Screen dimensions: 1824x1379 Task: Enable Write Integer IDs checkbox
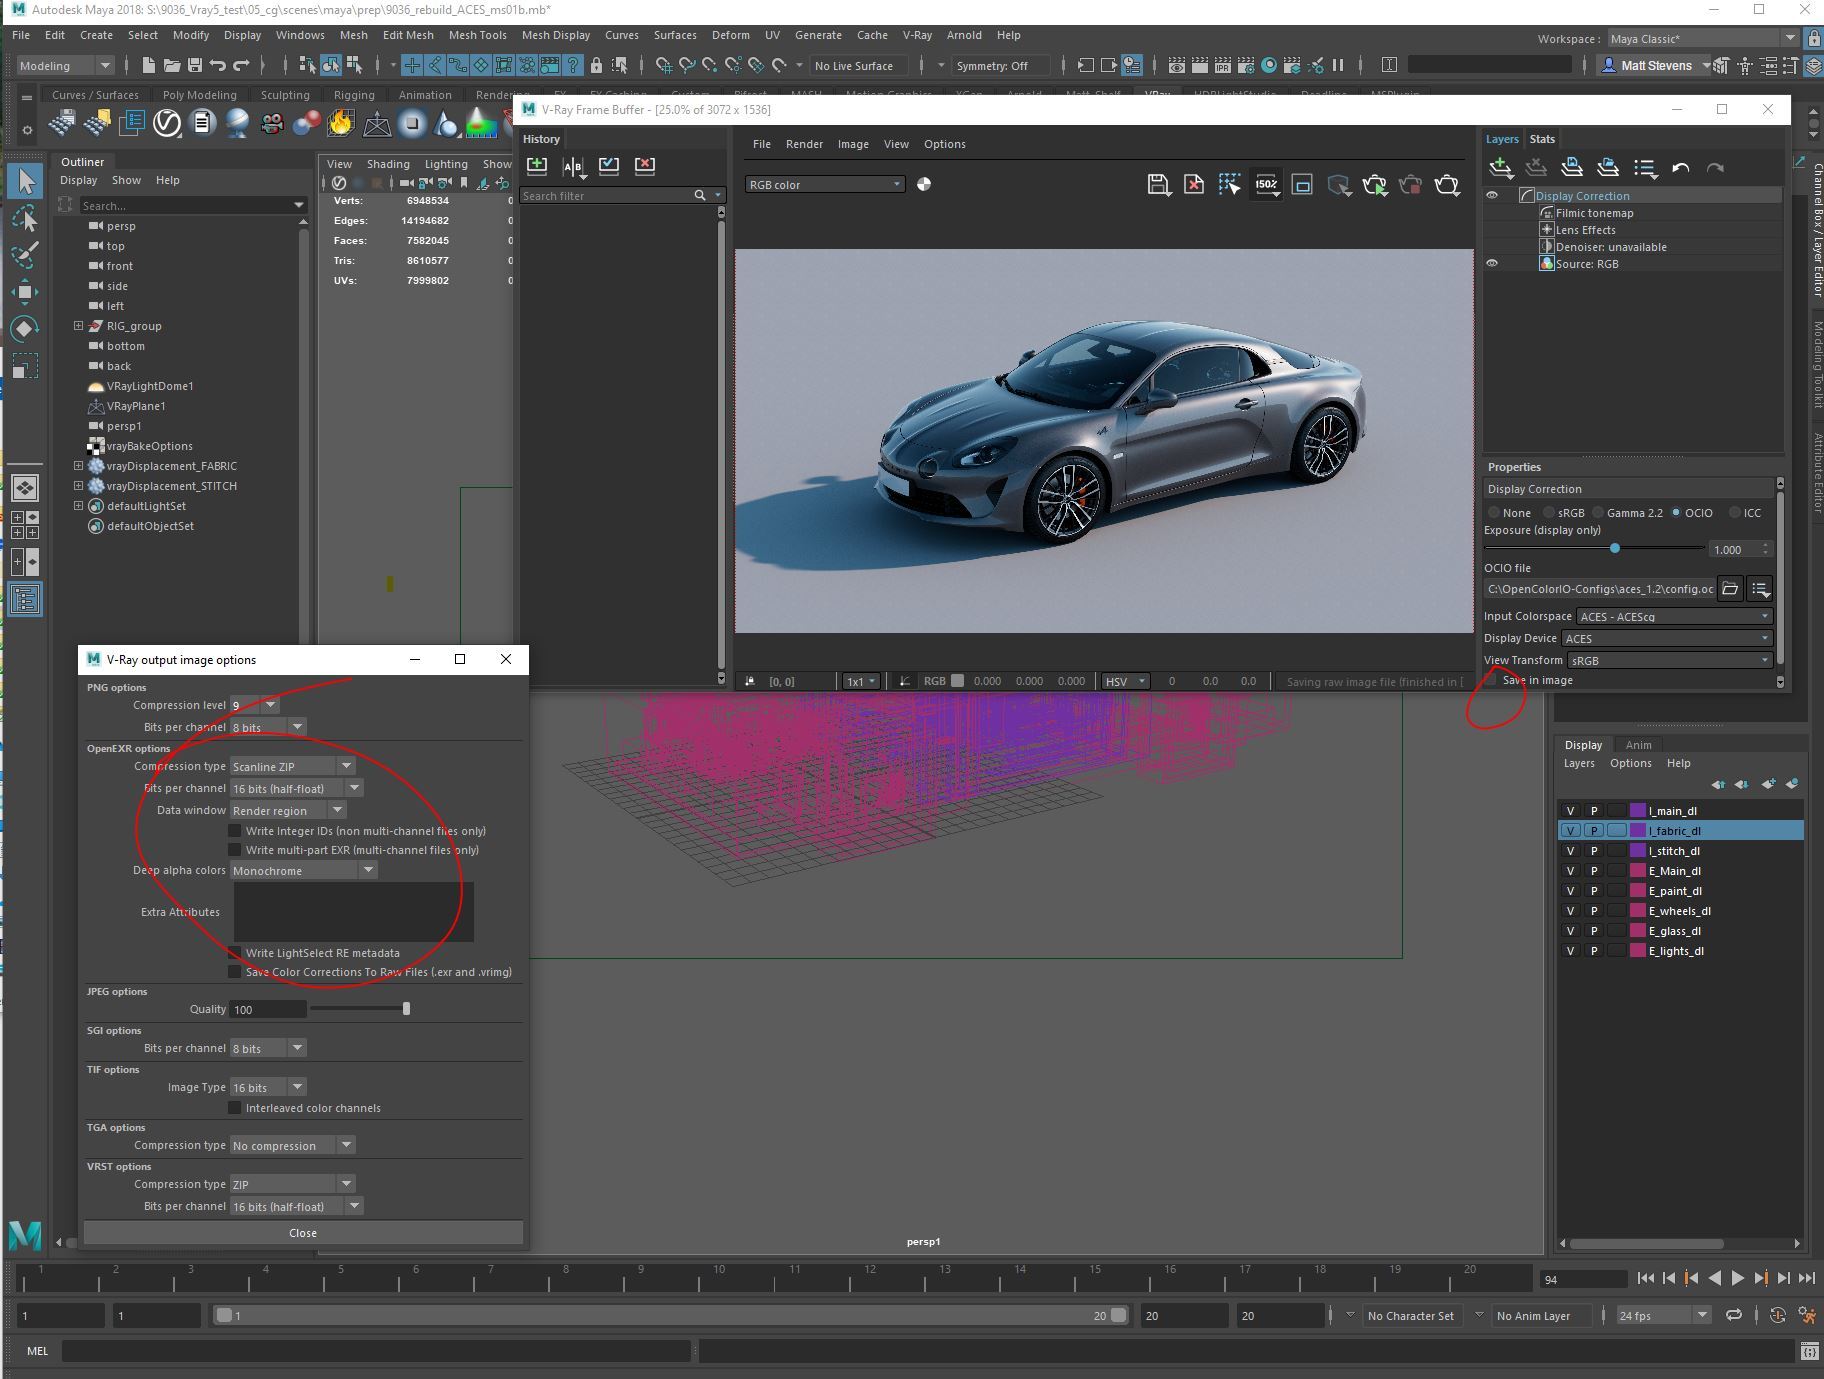click(x=235, y=831)
